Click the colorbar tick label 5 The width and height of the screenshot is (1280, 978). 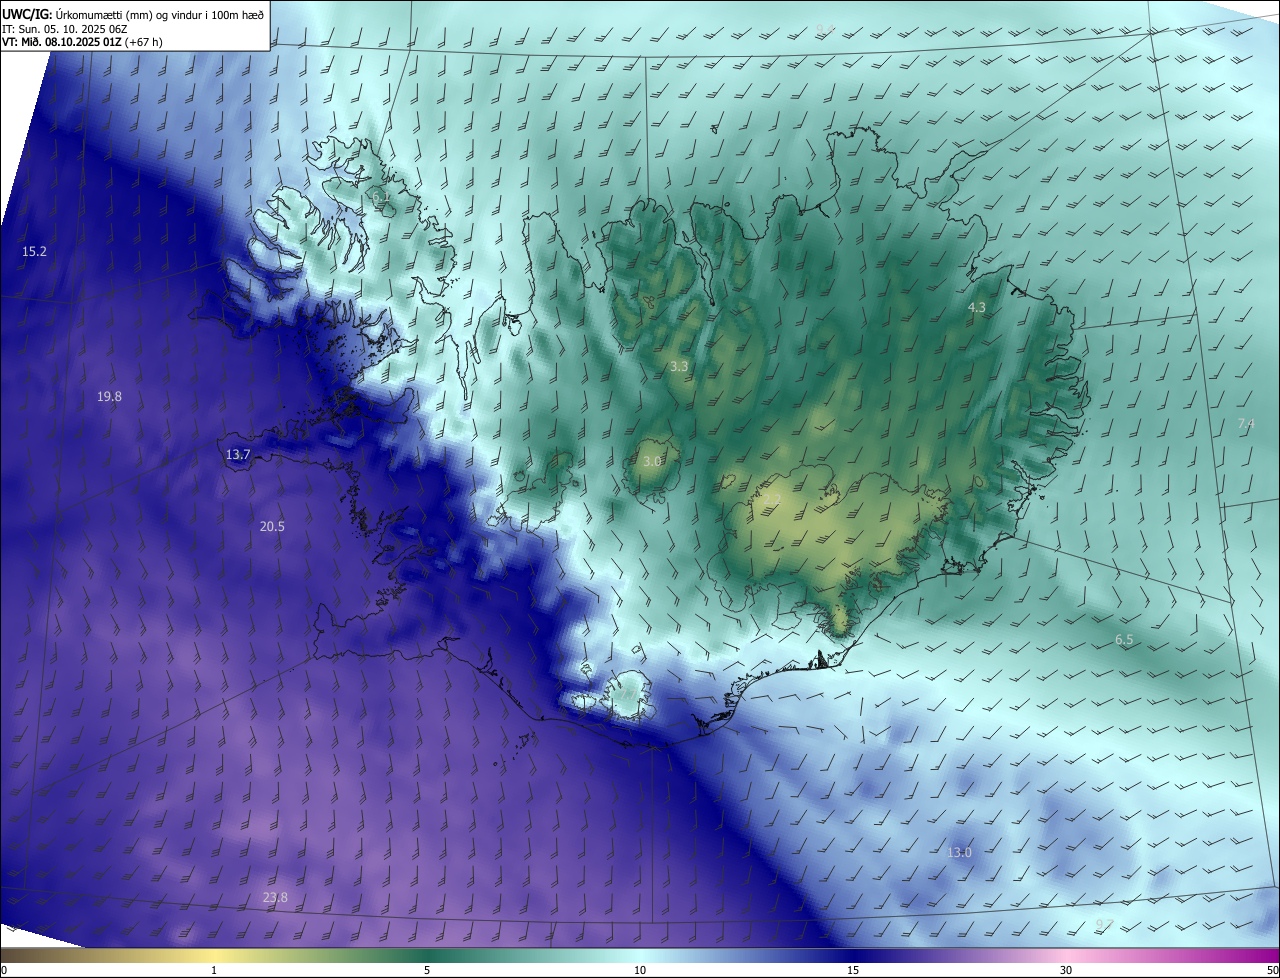[x=427, y=970]
